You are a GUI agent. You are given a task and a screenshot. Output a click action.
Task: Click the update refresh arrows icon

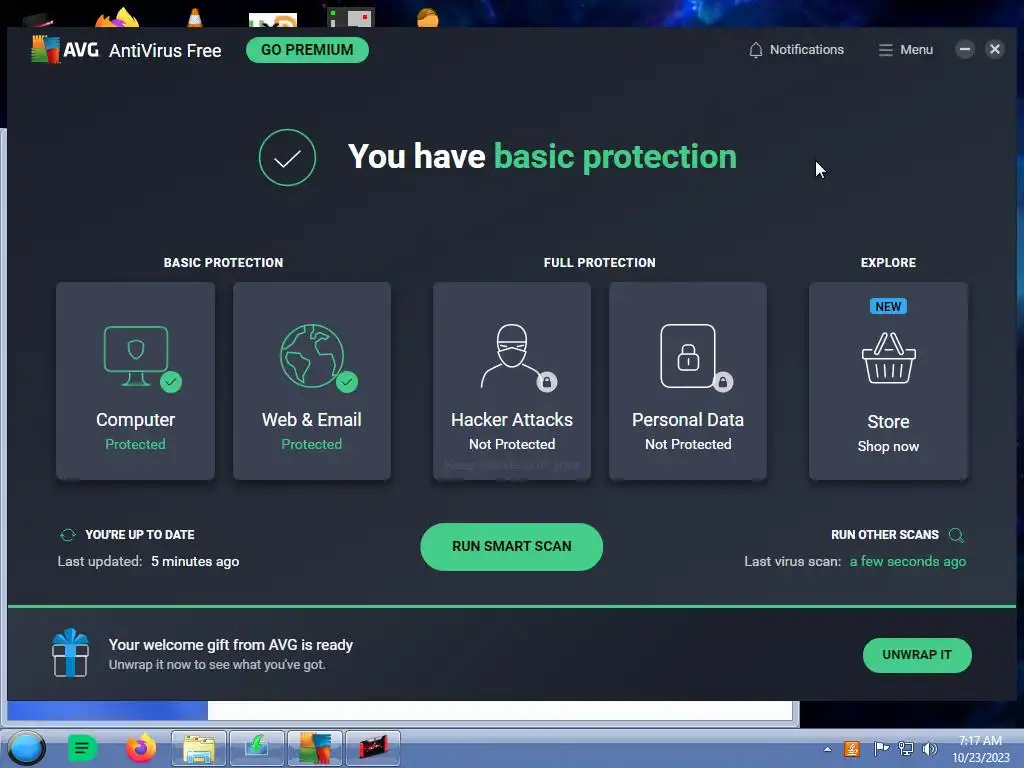pos(68,535)
